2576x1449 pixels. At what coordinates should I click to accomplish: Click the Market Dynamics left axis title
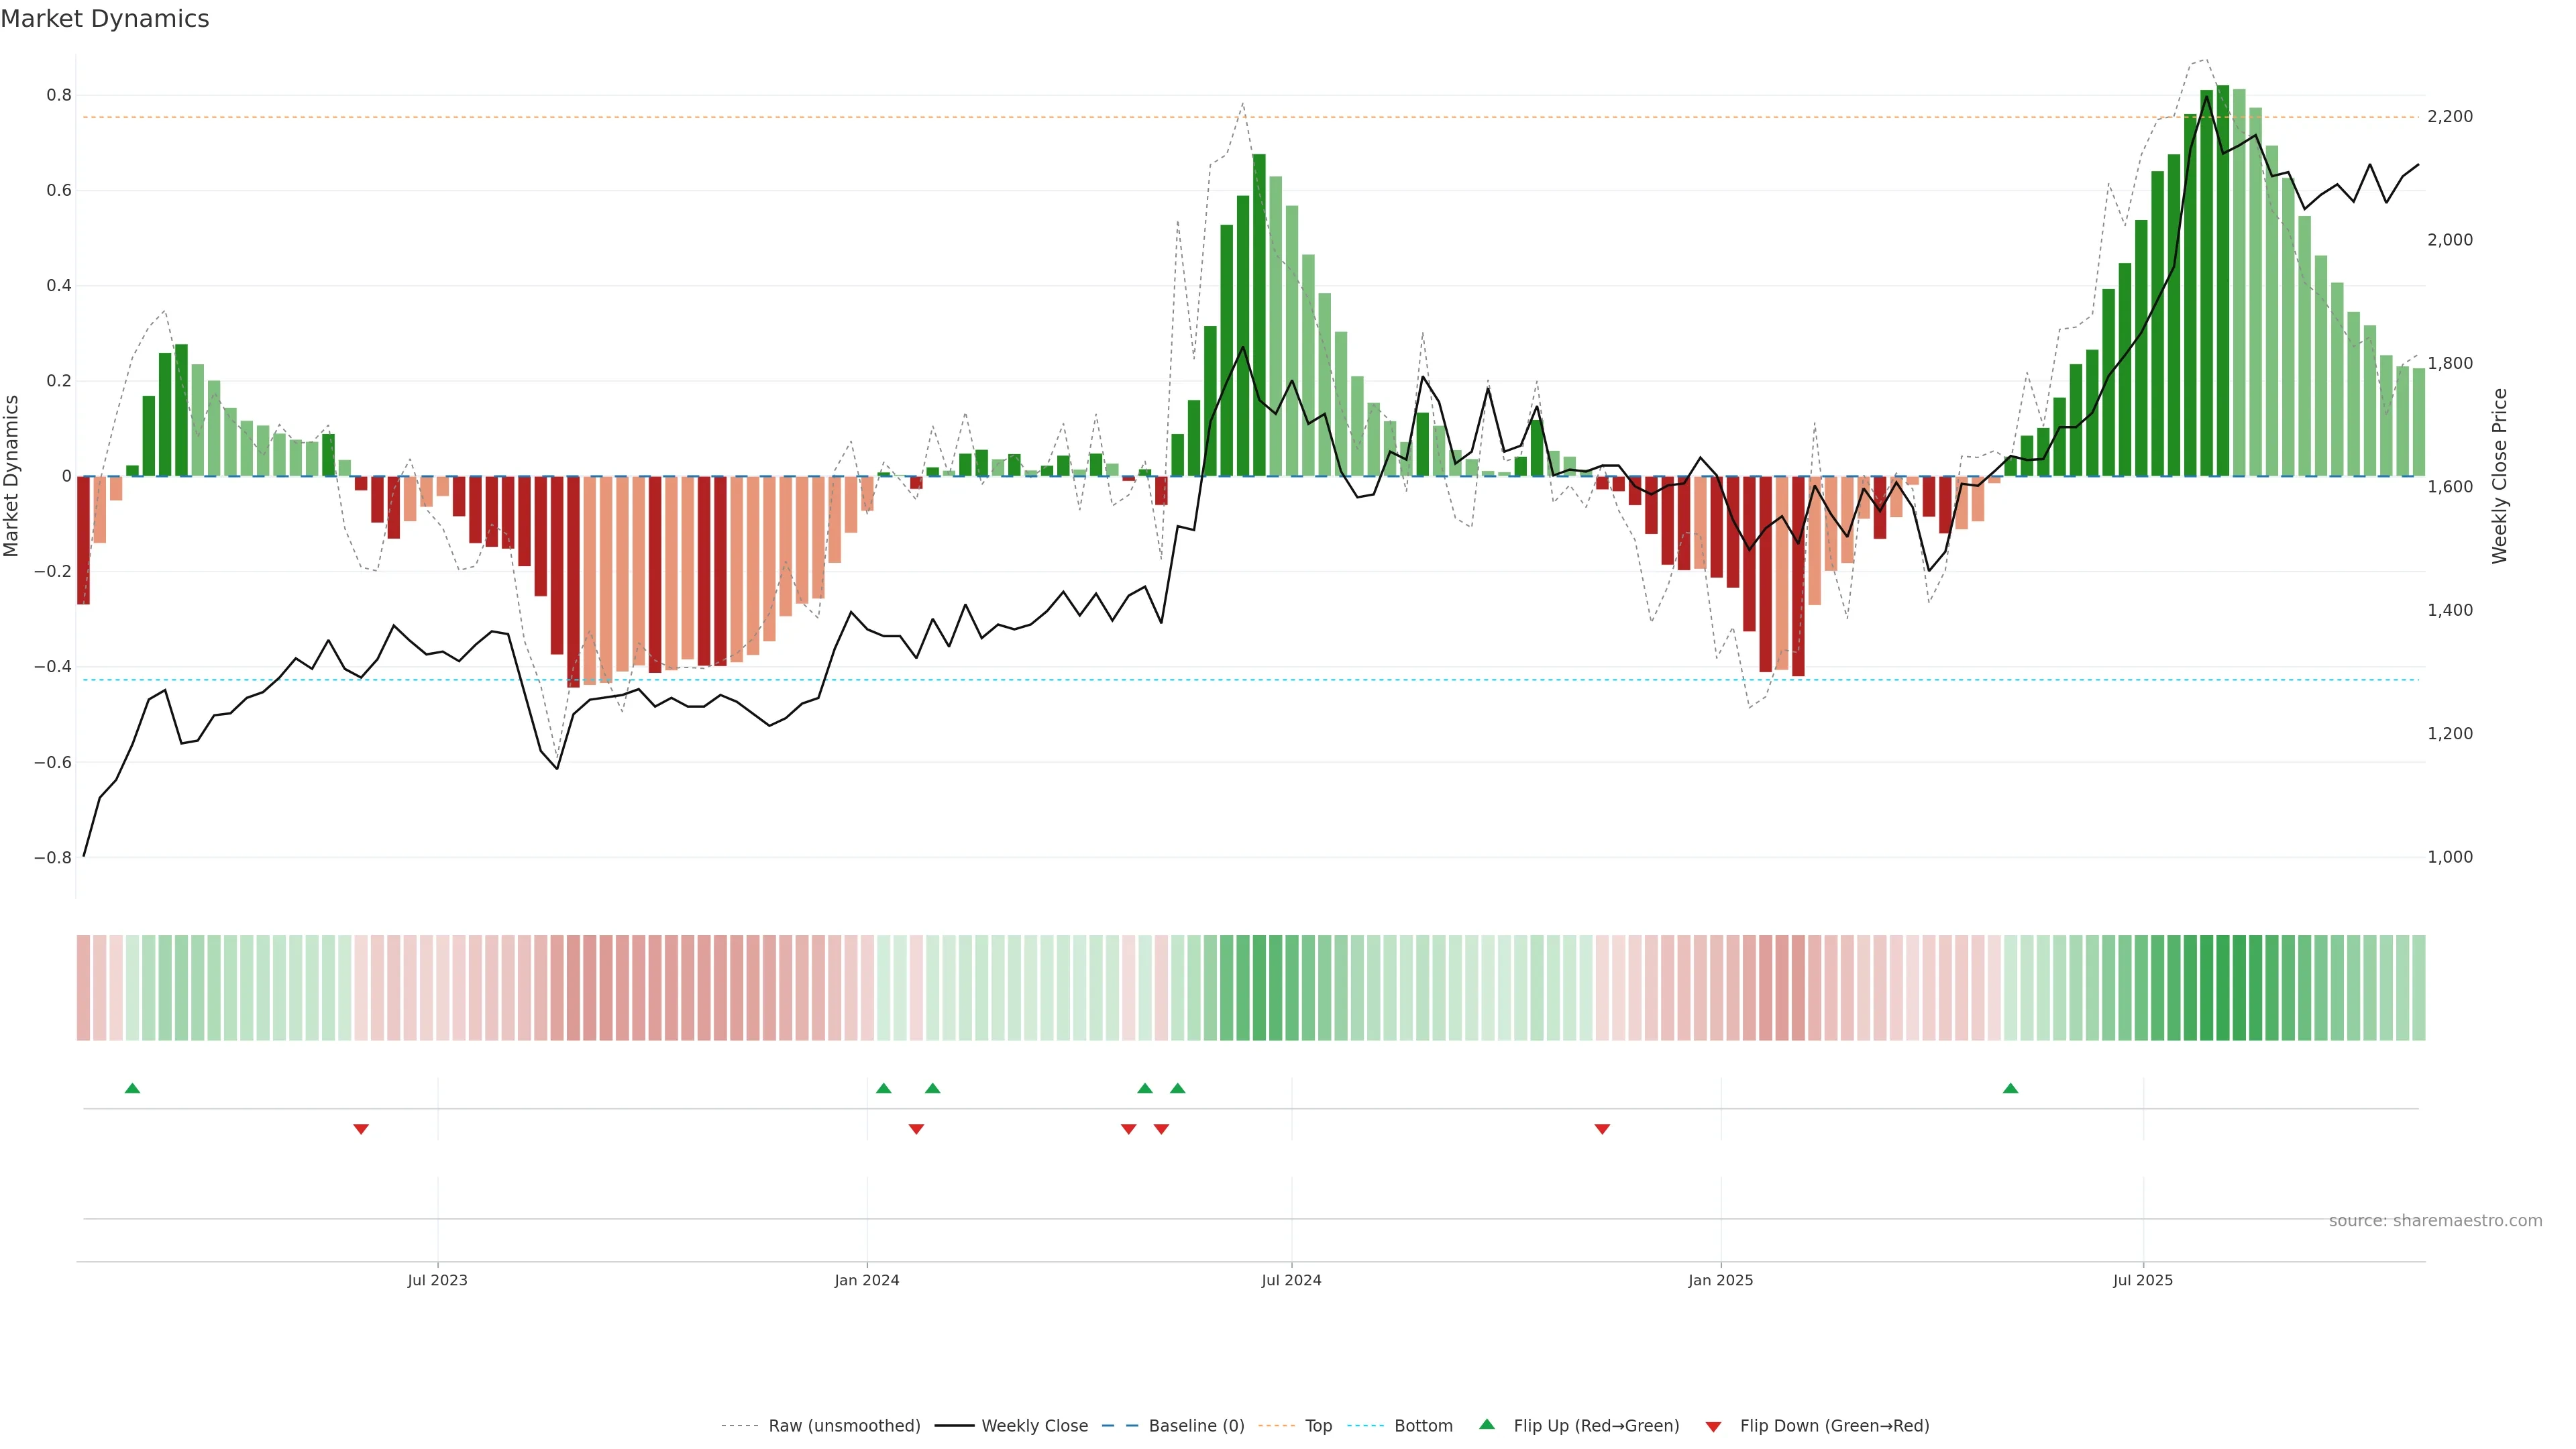click(x=12, y=476)
